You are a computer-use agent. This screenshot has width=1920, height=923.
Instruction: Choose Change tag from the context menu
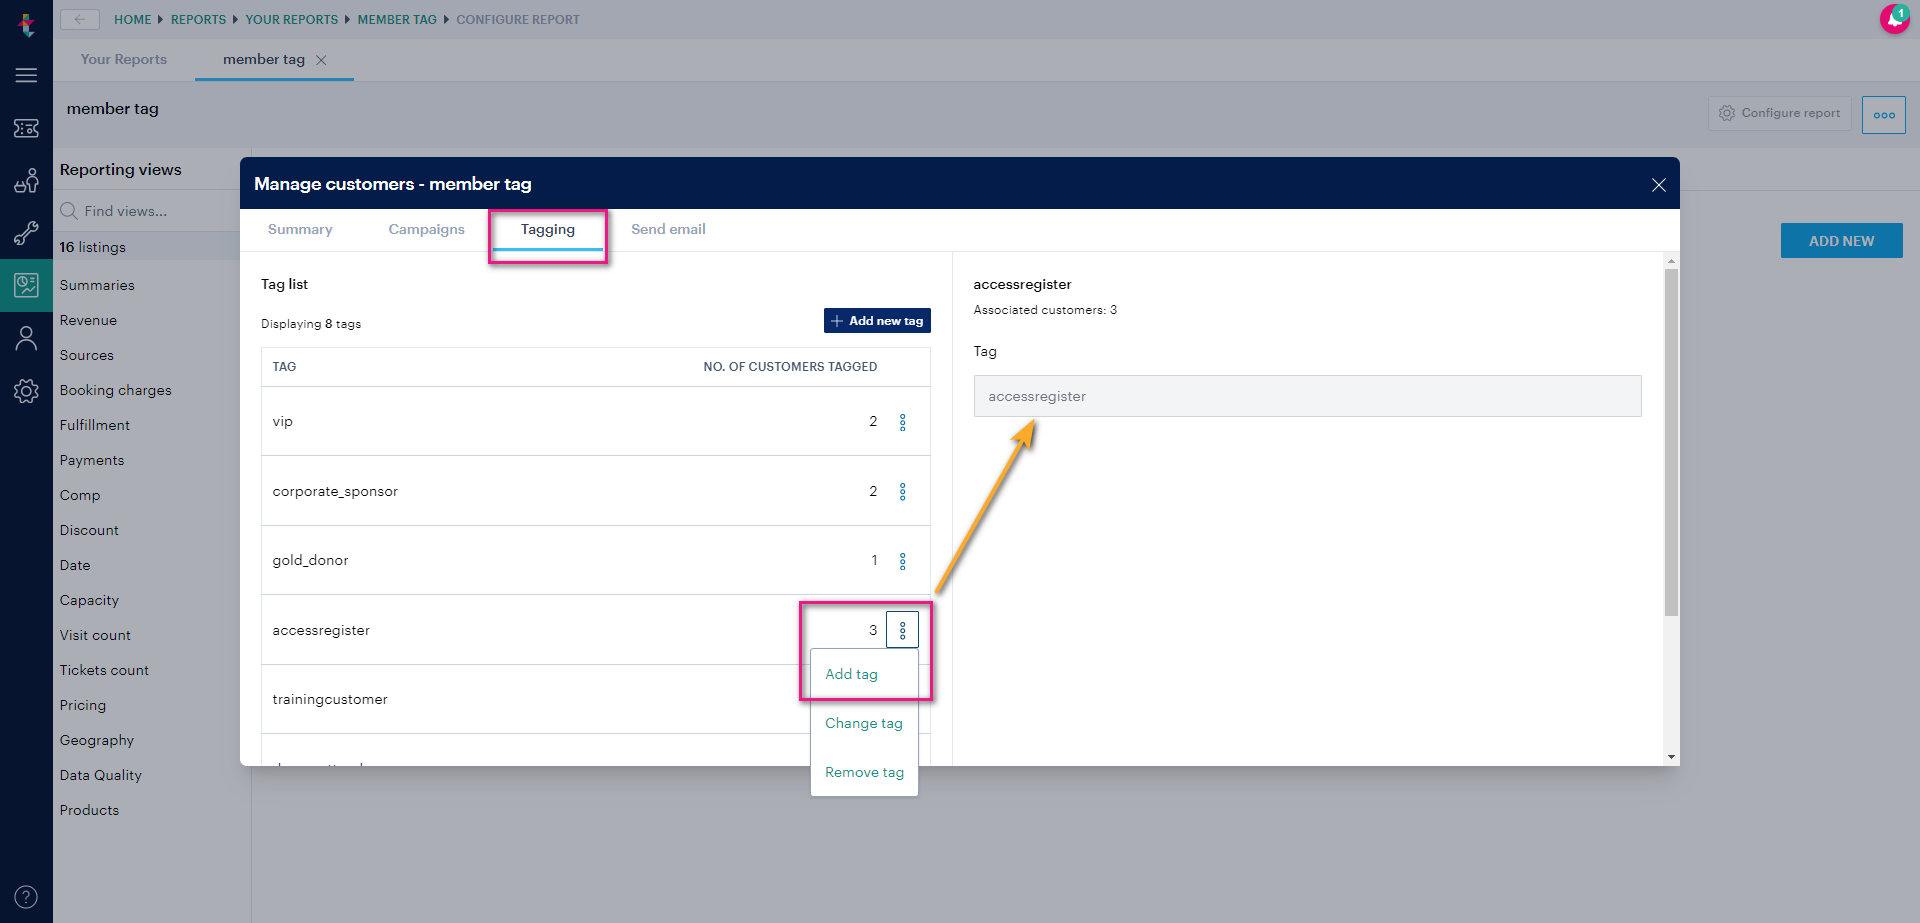click(864, 723)
